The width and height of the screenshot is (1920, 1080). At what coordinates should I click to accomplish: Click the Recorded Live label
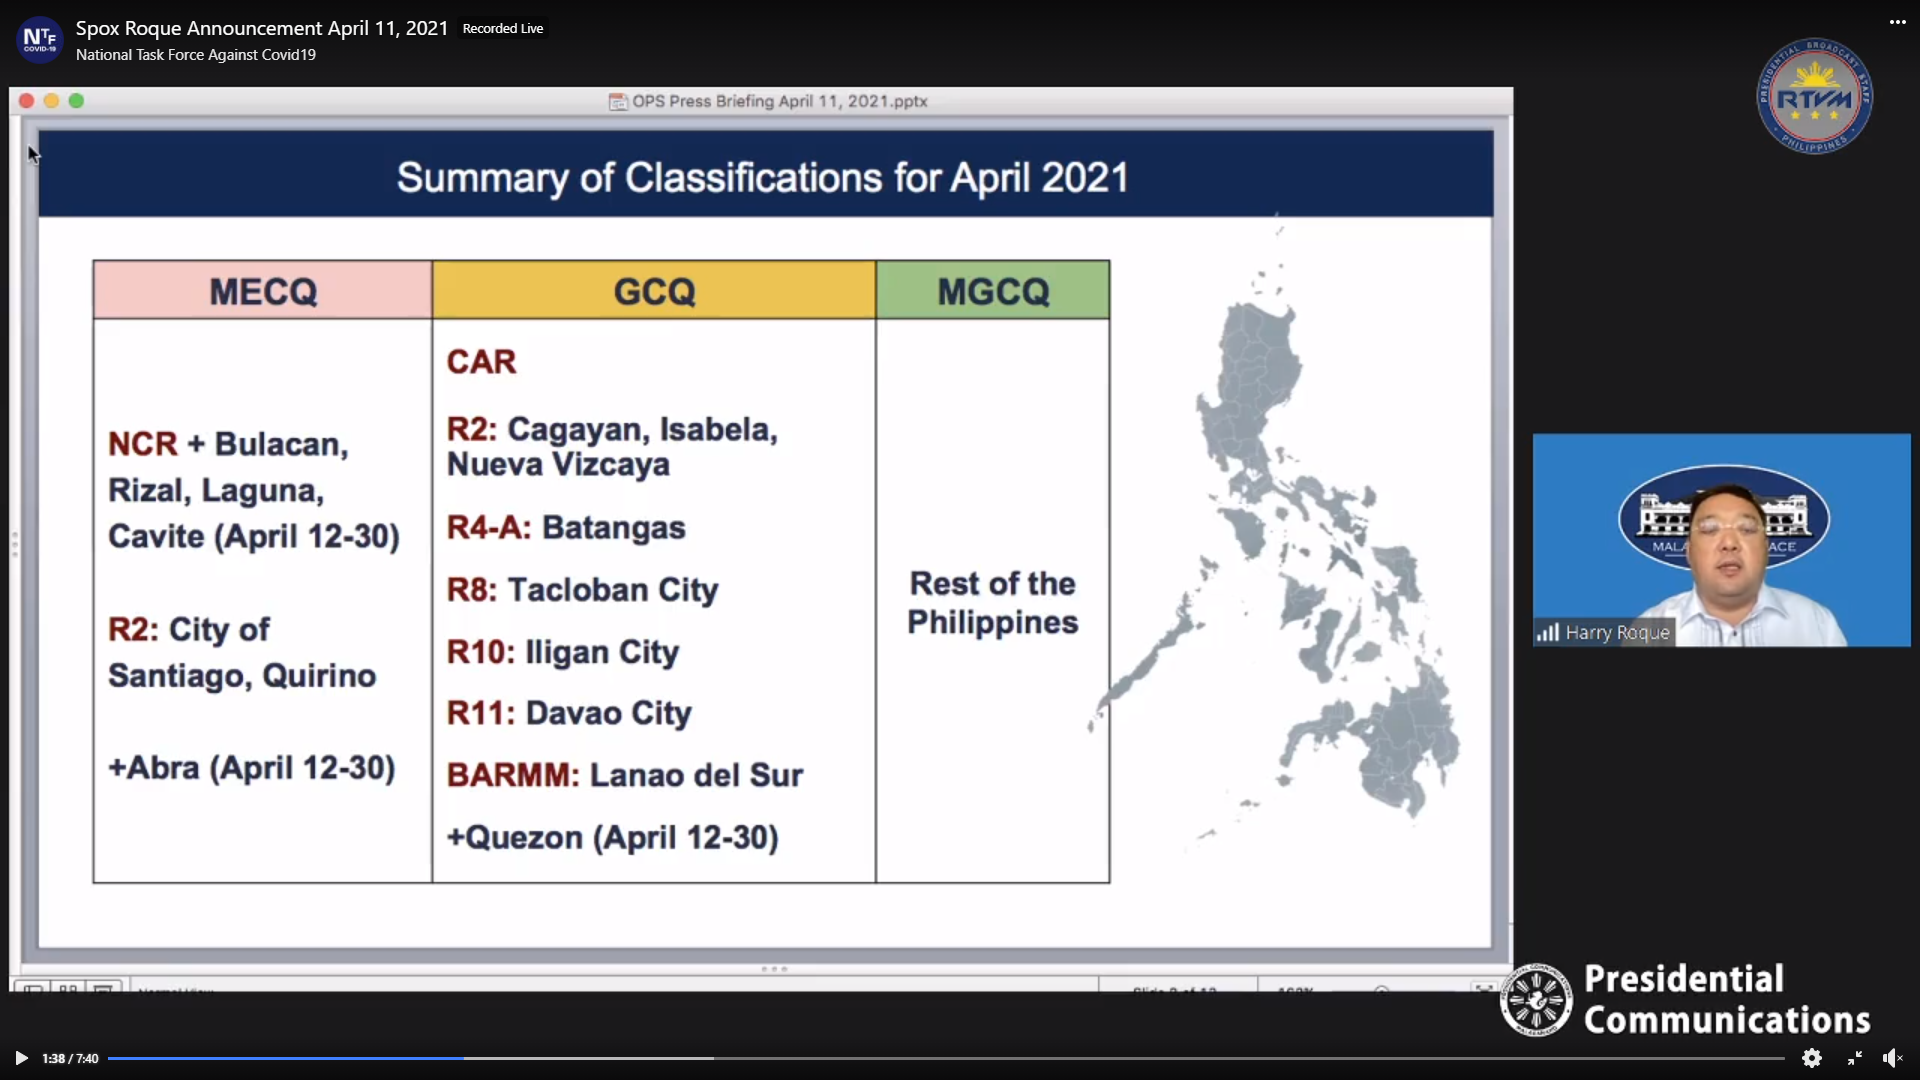point(503,29)
